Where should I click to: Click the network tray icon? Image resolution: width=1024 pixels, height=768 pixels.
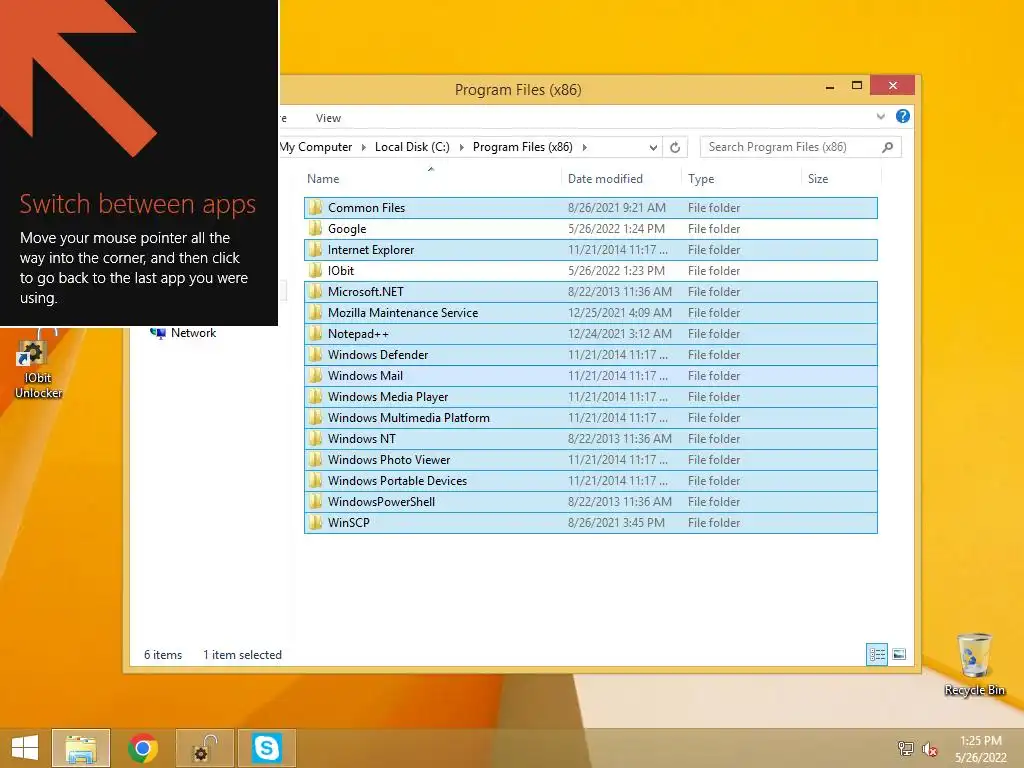click(x=906, y=748)
